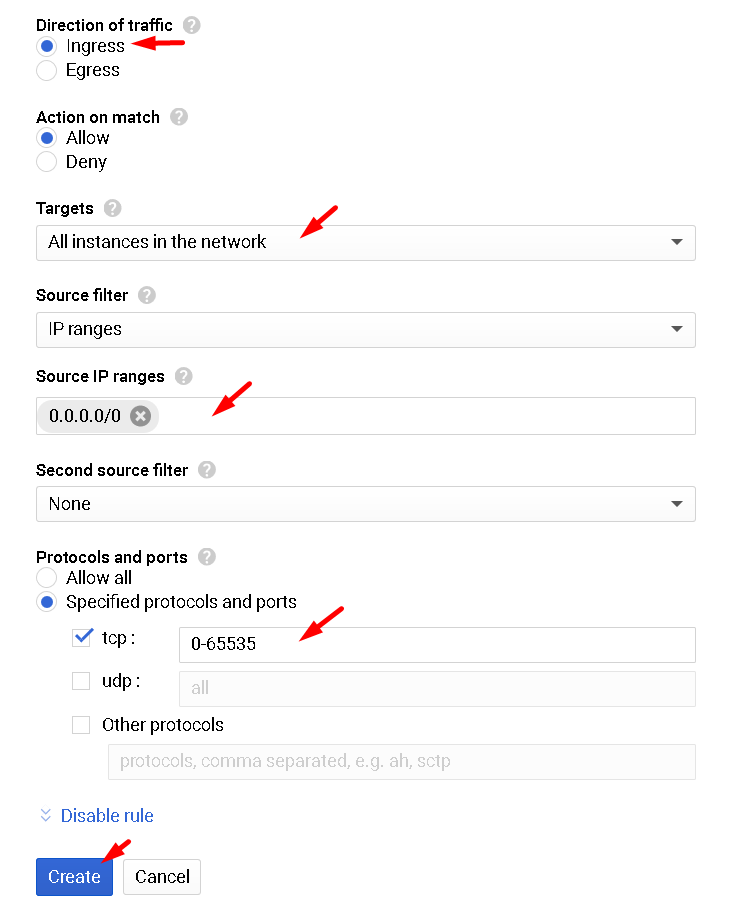Remove the 0.0.0.0/0 IP range chip
739x914 pixels.
141,416
